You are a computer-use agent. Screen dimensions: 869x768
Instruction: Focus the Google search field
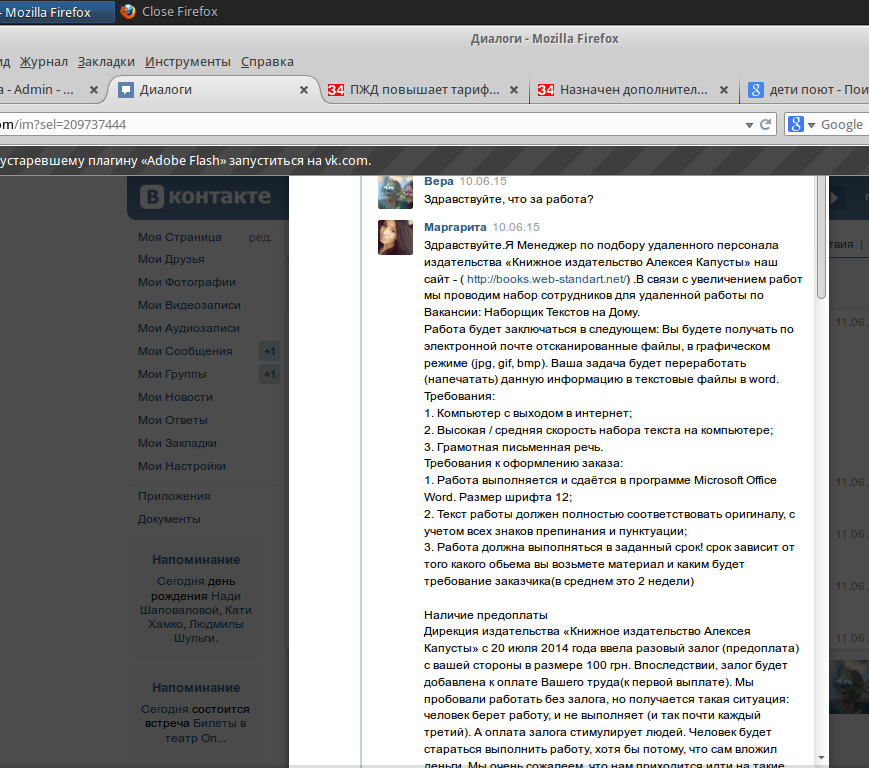pyautogui.click(x=844, y=125)
